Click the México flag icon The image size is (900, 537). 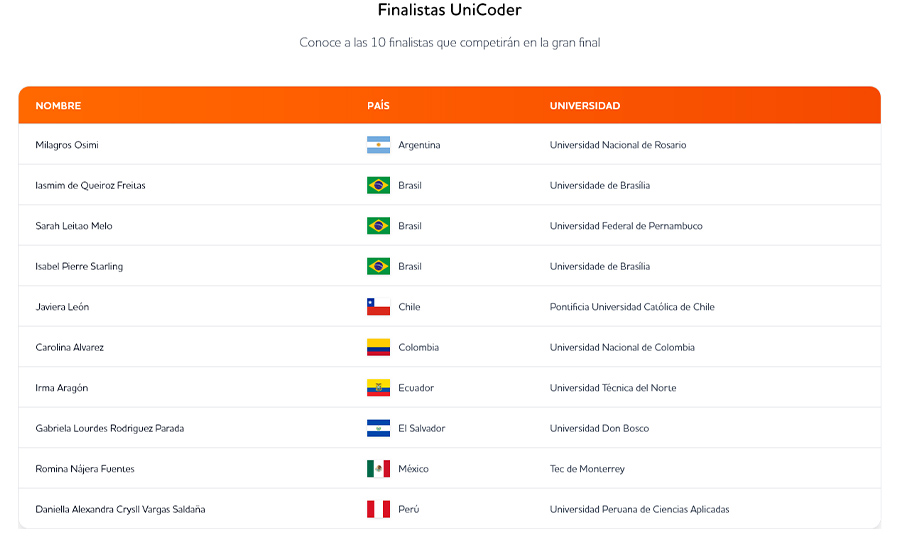pyautogui.click(x=378, y=469)
